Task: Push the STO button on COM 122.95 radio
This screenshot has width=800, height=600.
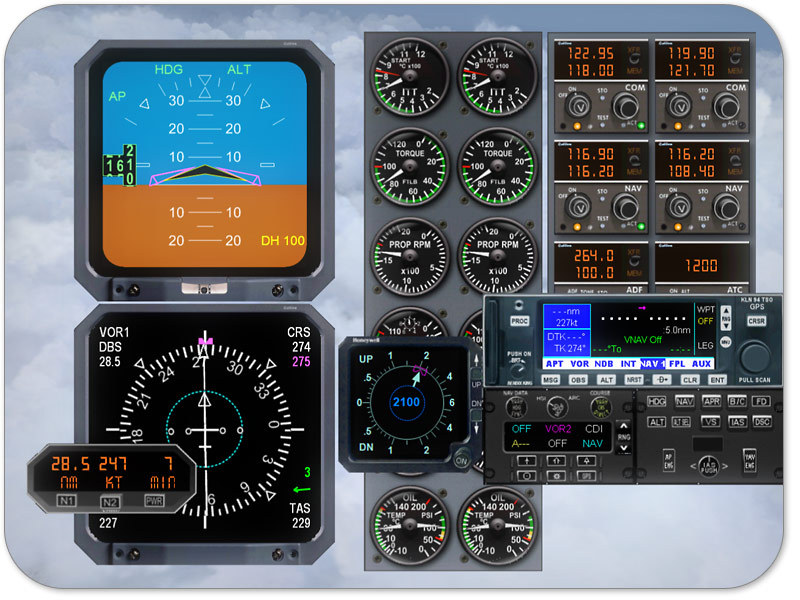Action: tap(603, 98)
